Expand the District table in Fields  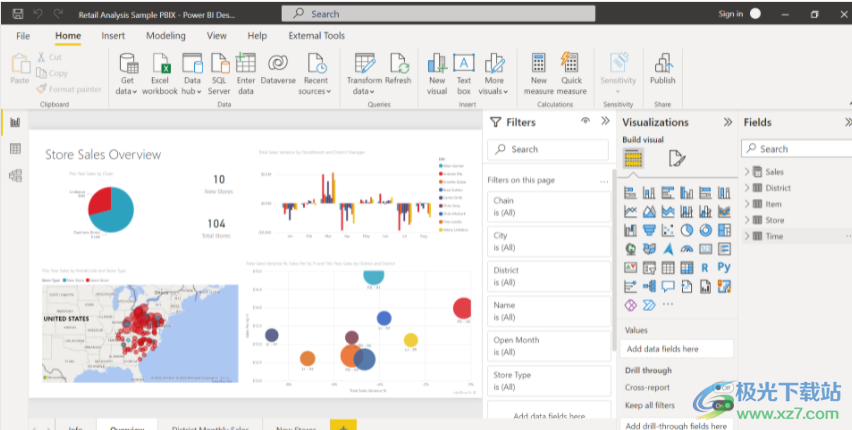[747, 188]
